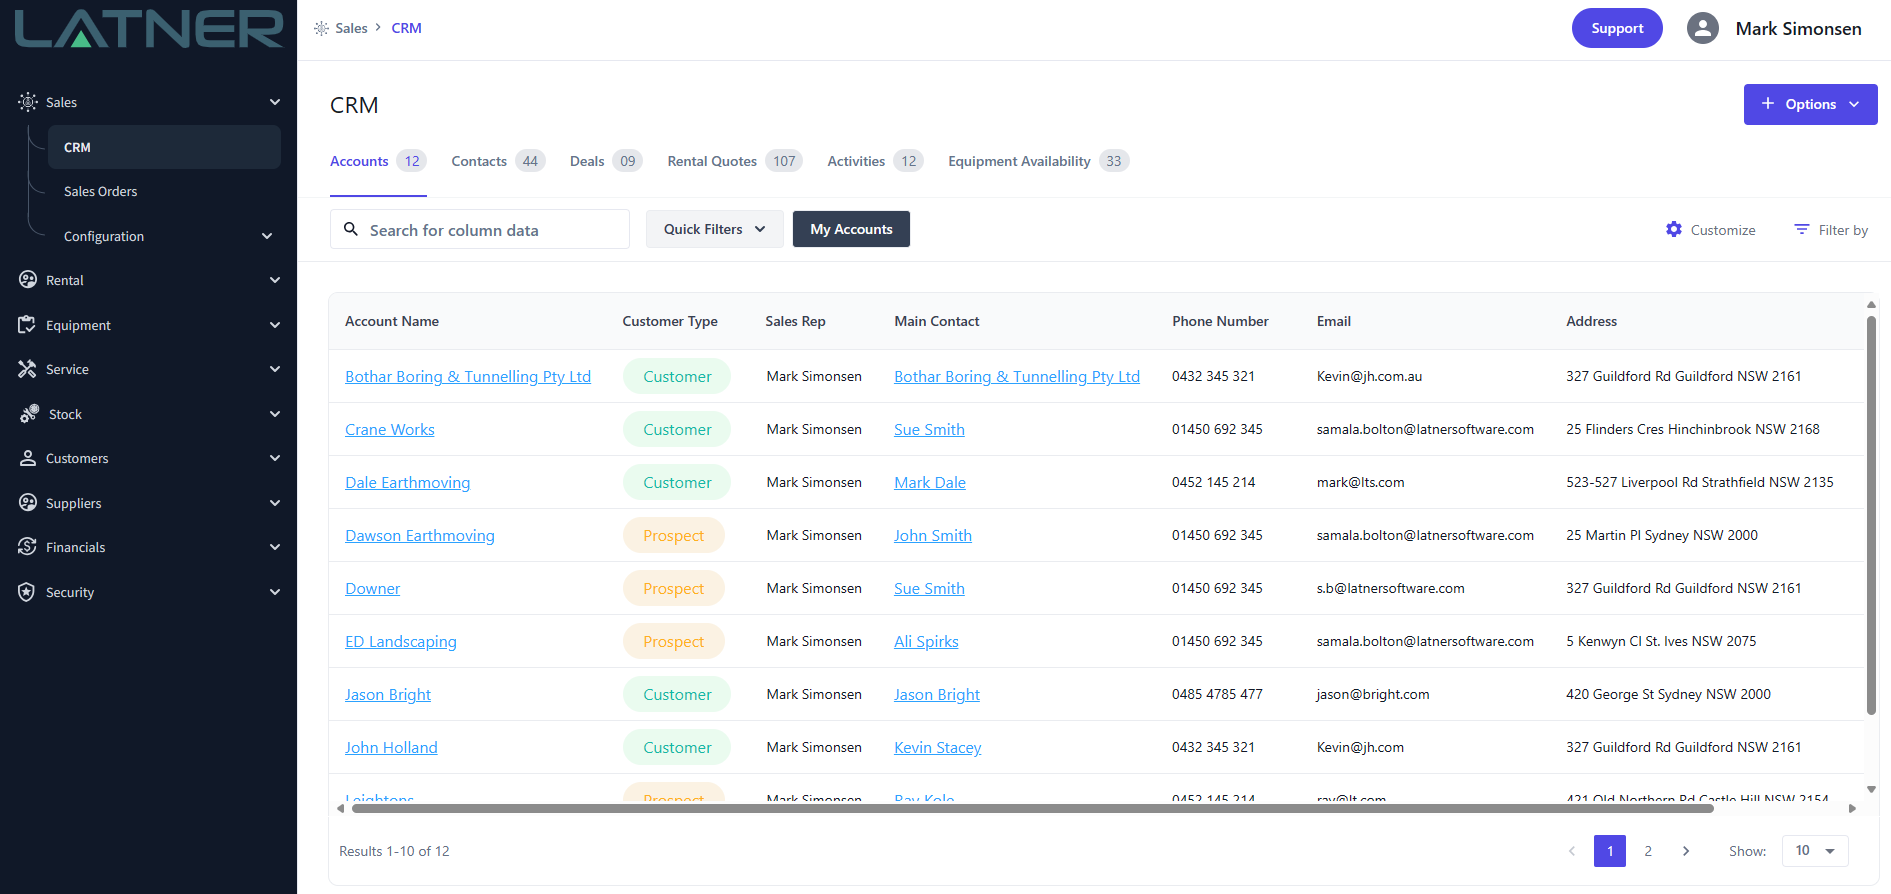
Task: Click the user profile avatar icon
Action: [x=1702, y=28]
